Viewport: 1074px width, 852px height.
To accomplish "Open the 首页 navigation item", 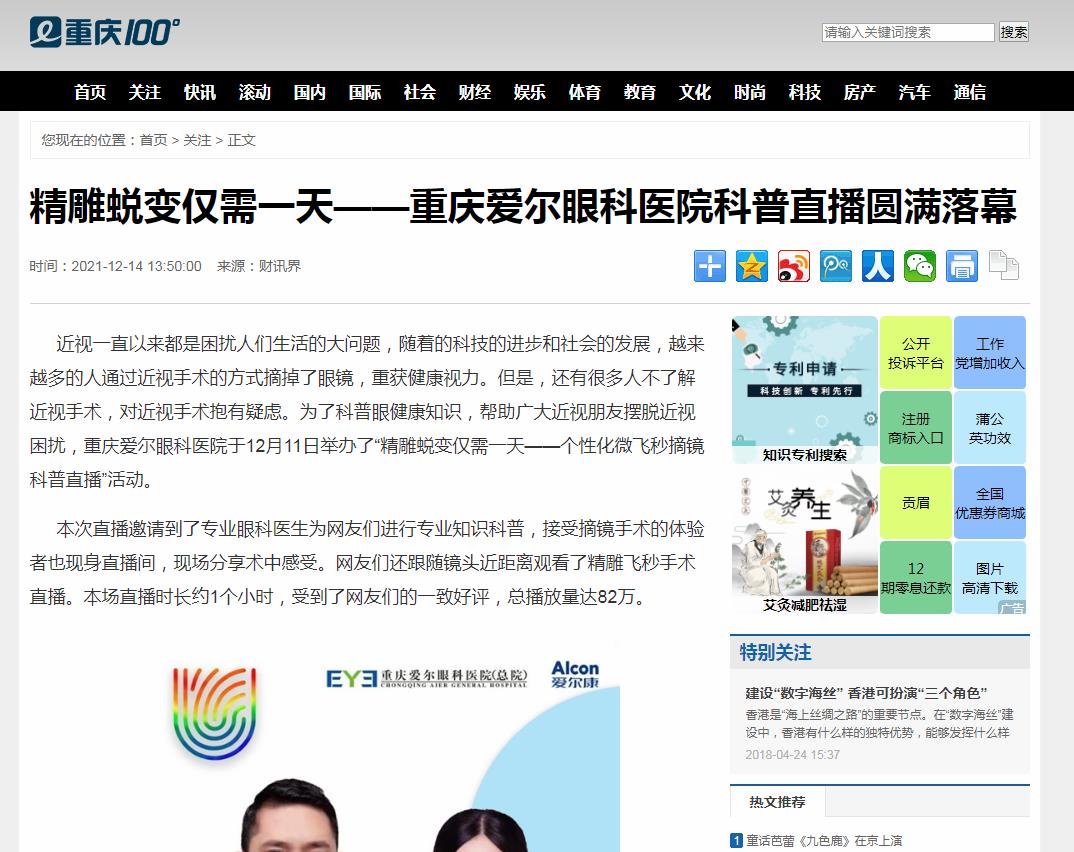I will click(x=90, y=92).
